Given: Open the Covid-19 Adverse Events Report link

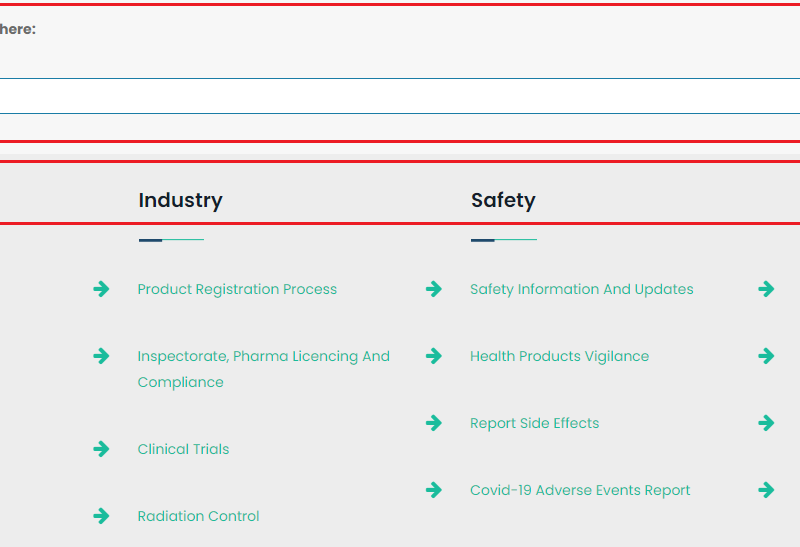Looking at the screenshot, I should pos(580,490).
